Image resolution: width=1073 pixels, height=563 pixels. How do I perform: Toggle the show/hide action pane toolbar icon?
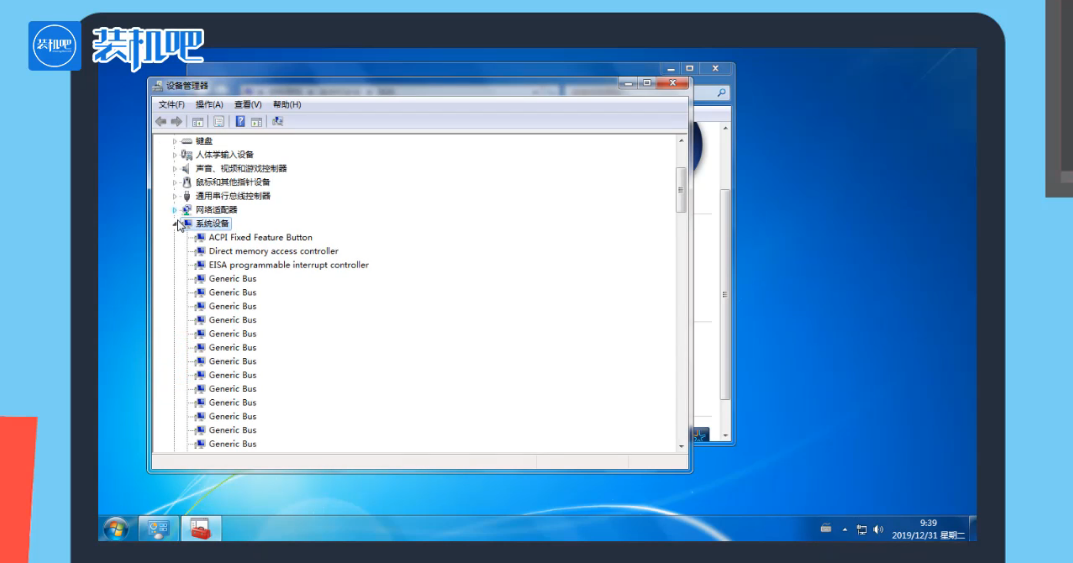point(257,122)
